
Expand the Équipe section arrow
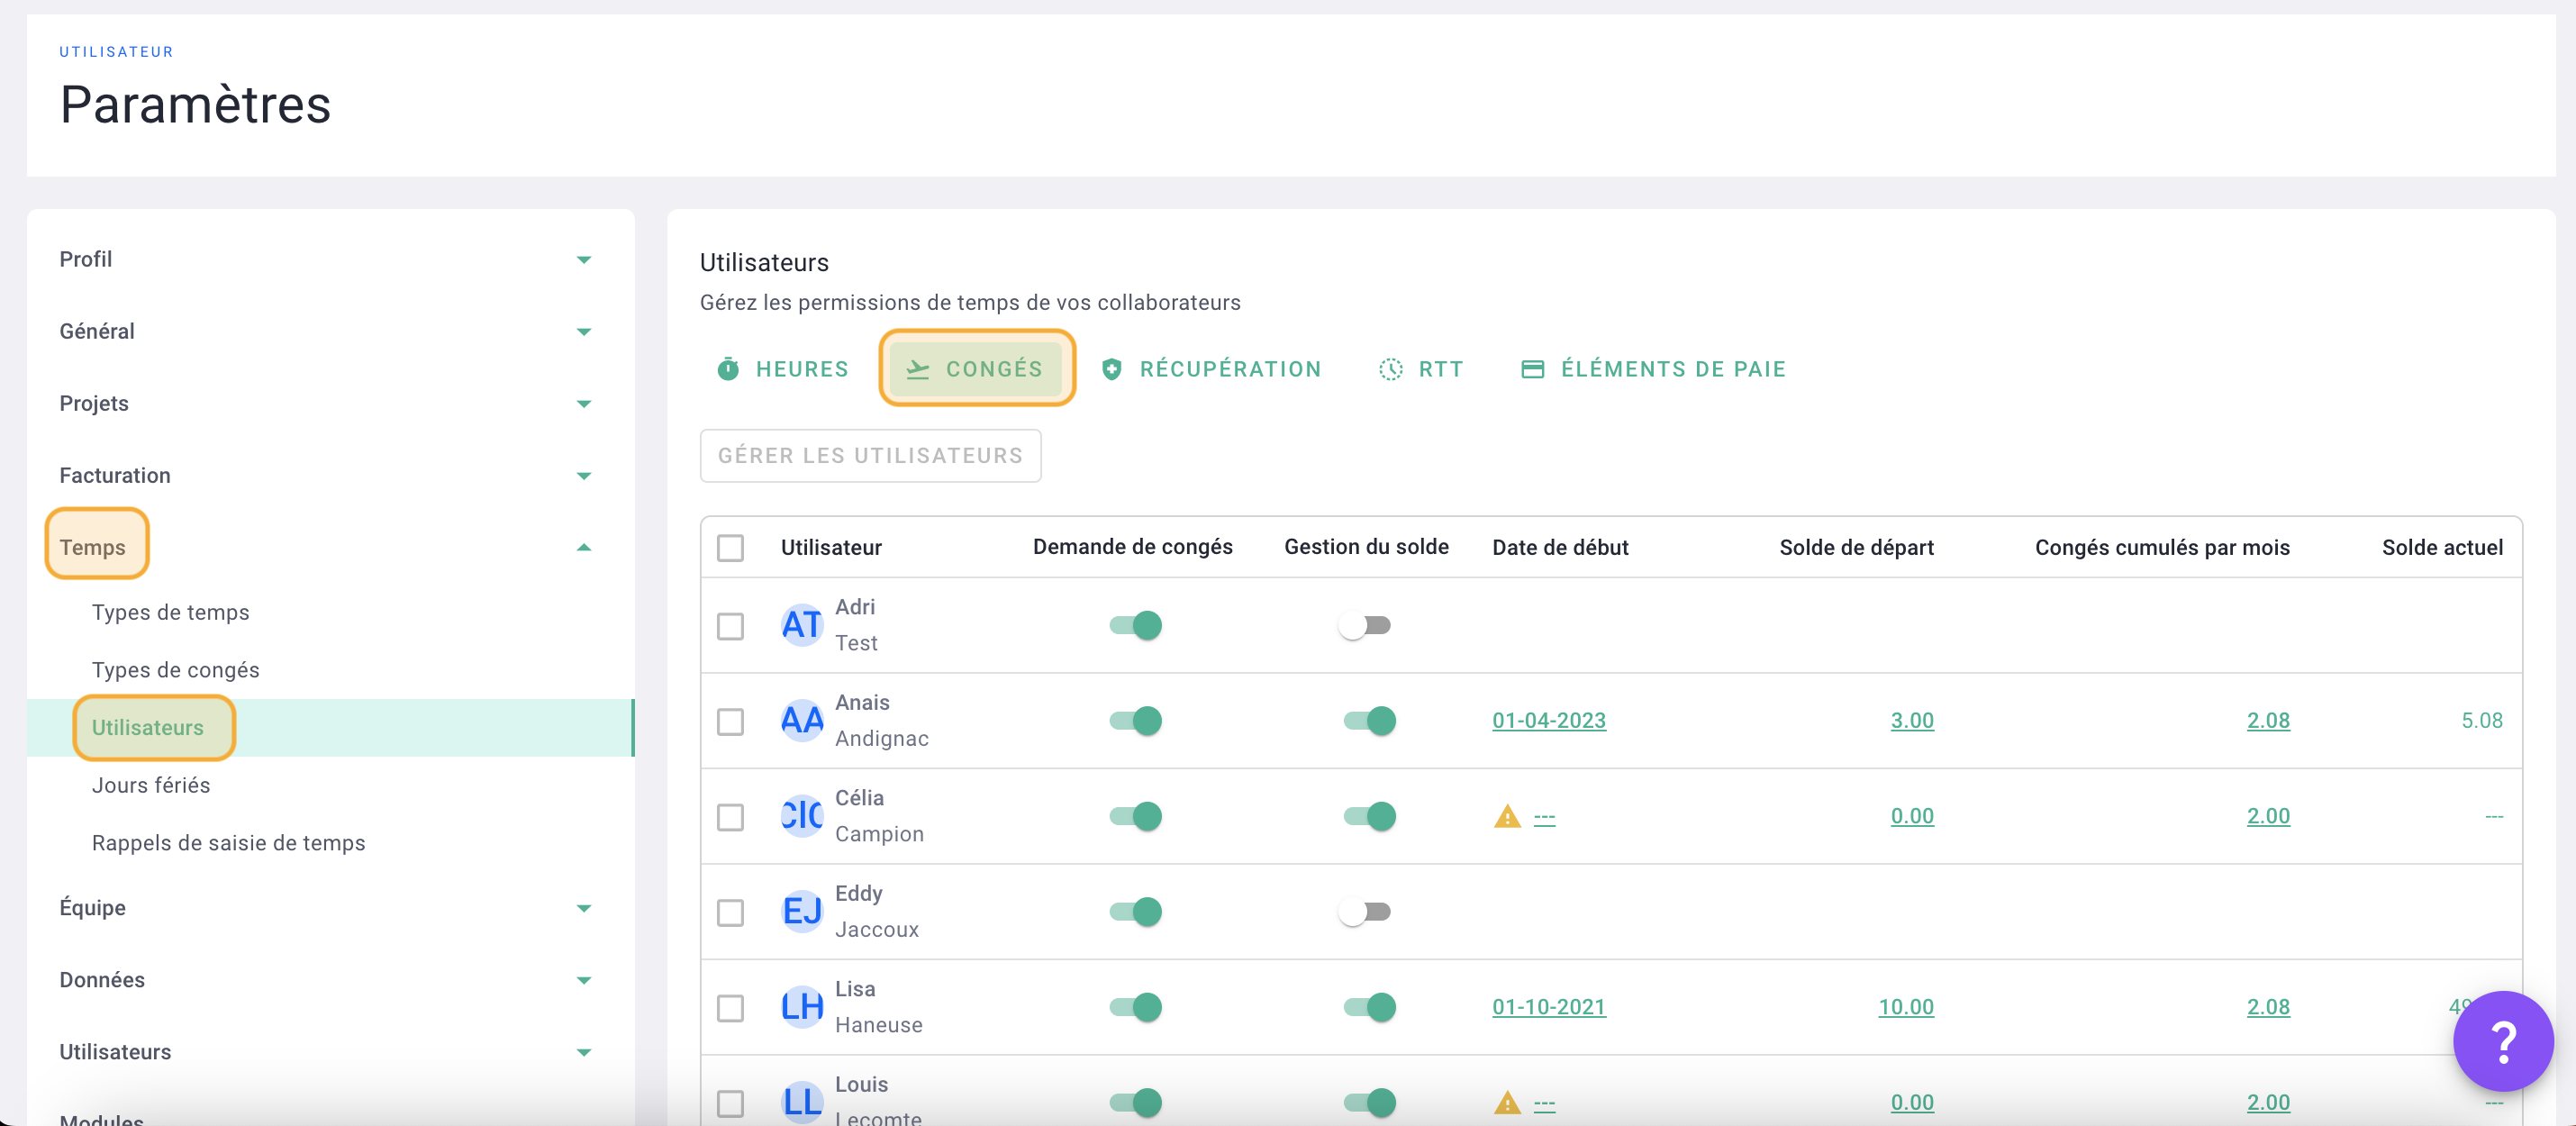point(584,908)
